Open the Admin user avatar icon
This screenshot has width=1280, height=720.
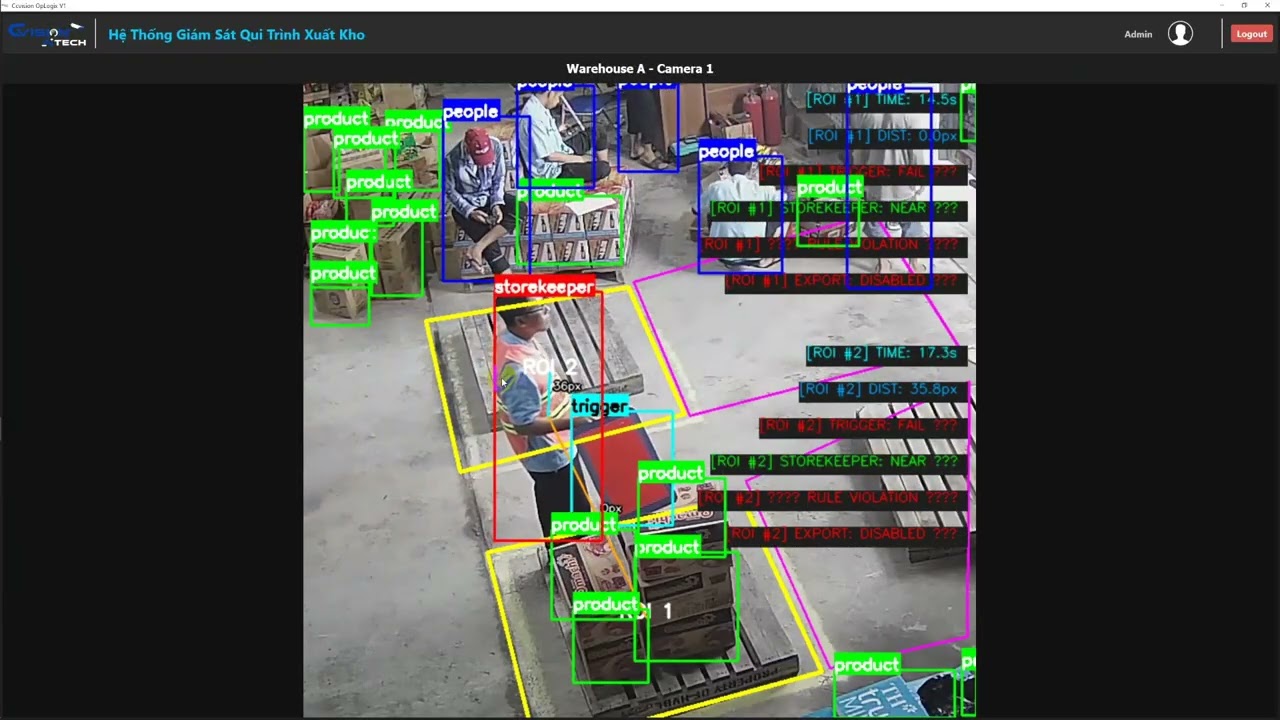(1180, 34)
